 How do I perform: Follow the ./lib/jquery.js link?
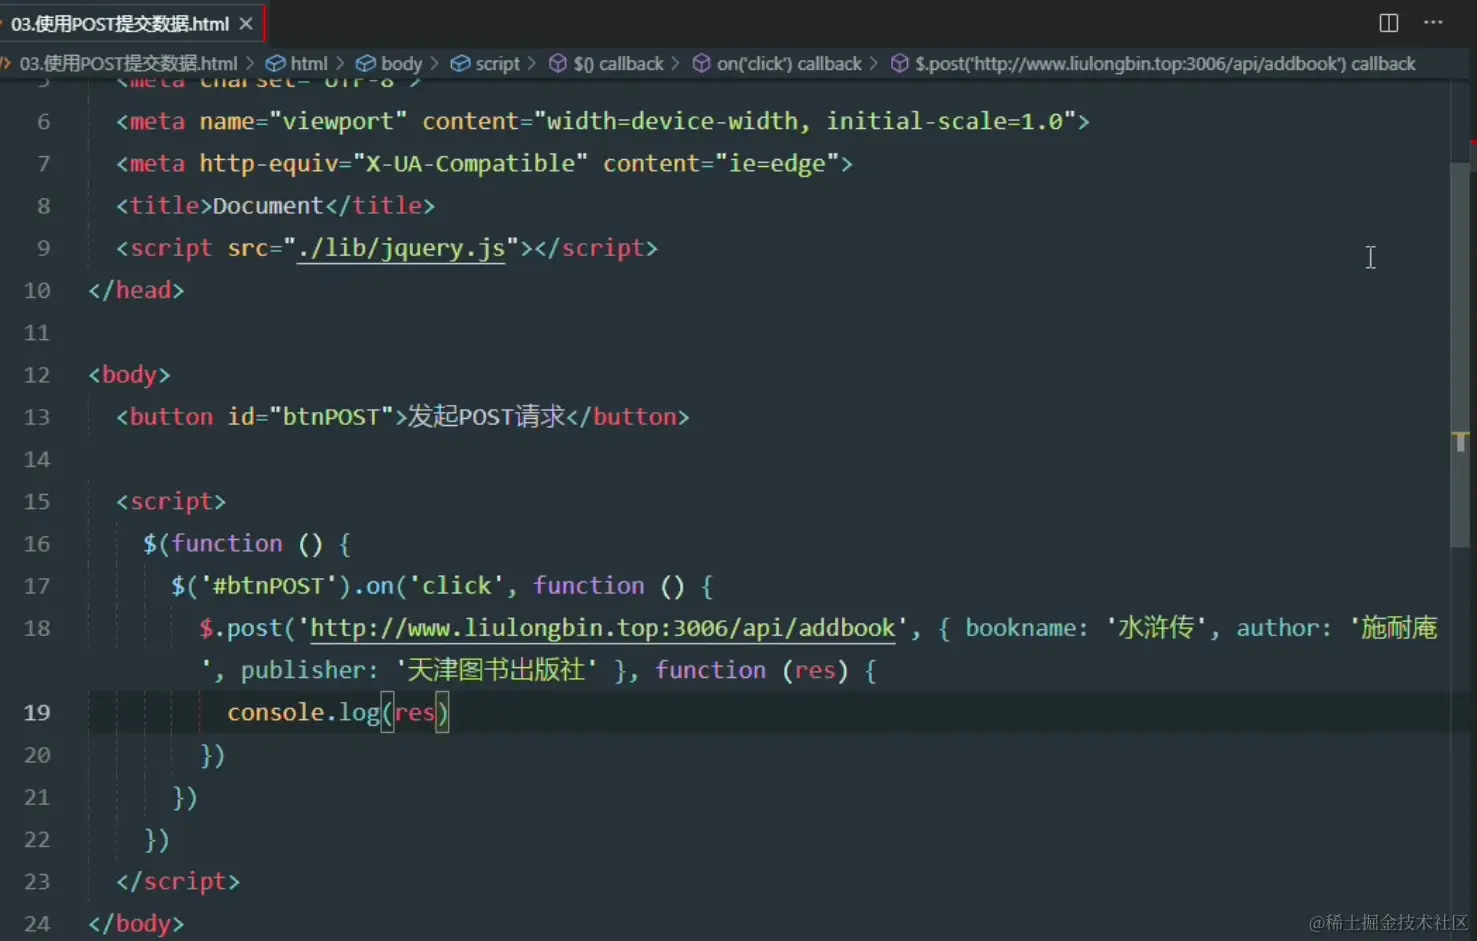[x=401, y=247]
